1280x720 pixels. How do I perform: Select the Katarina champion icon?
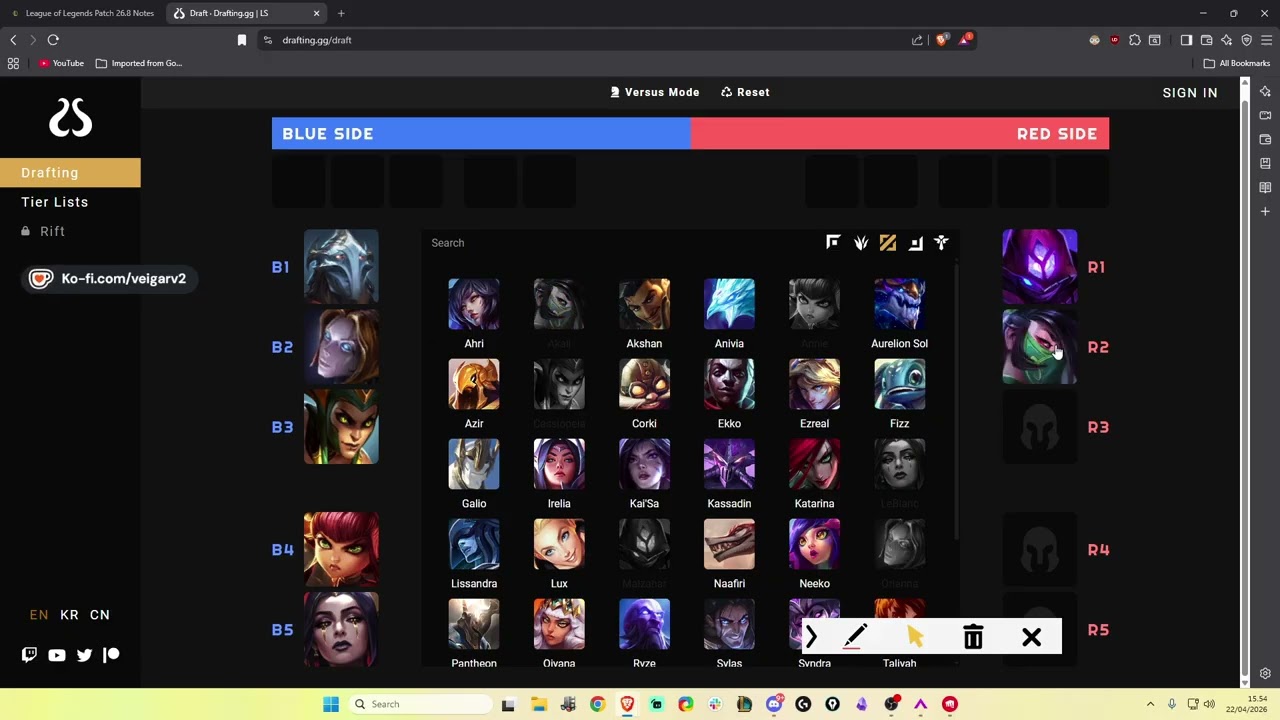(x=814, y=464)
